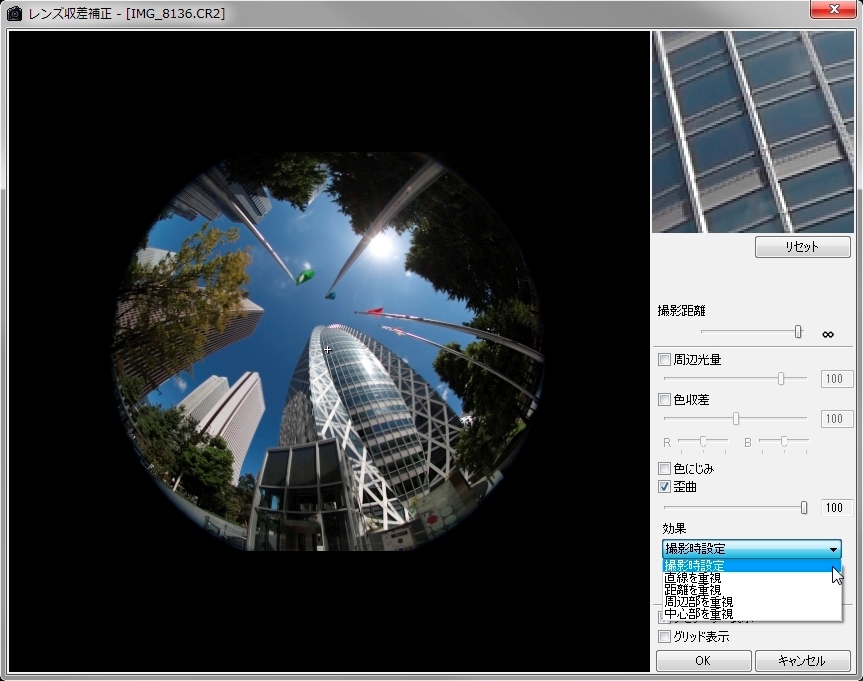Click the 歪曲 distortion slider handle

[x=804, y=507]
